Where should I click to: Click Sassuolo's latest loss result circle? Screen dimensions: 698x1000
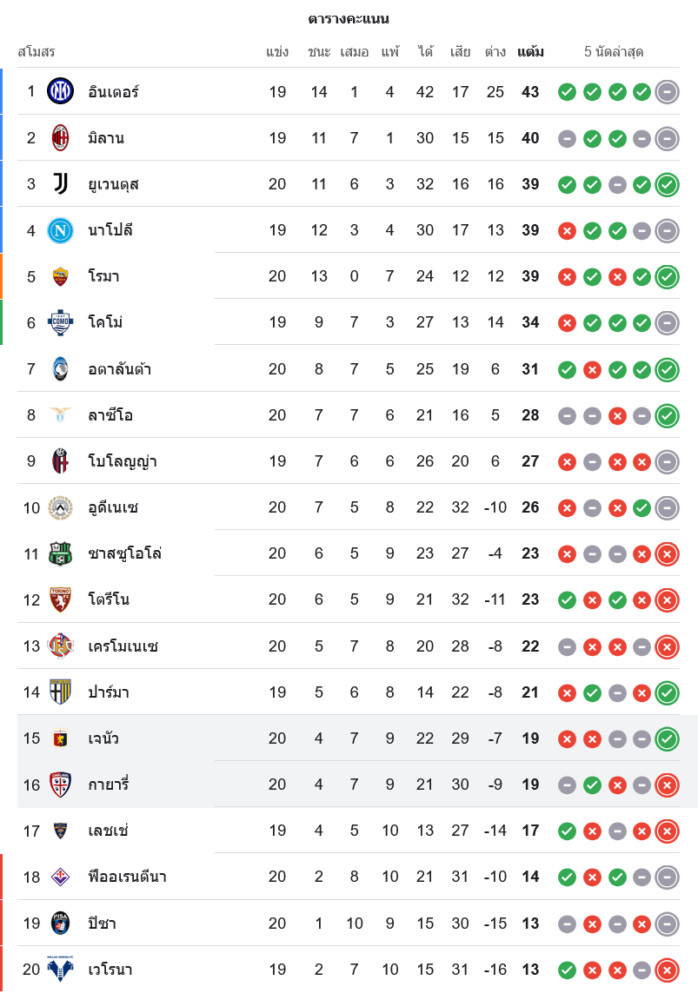click(x=667, y=553)
